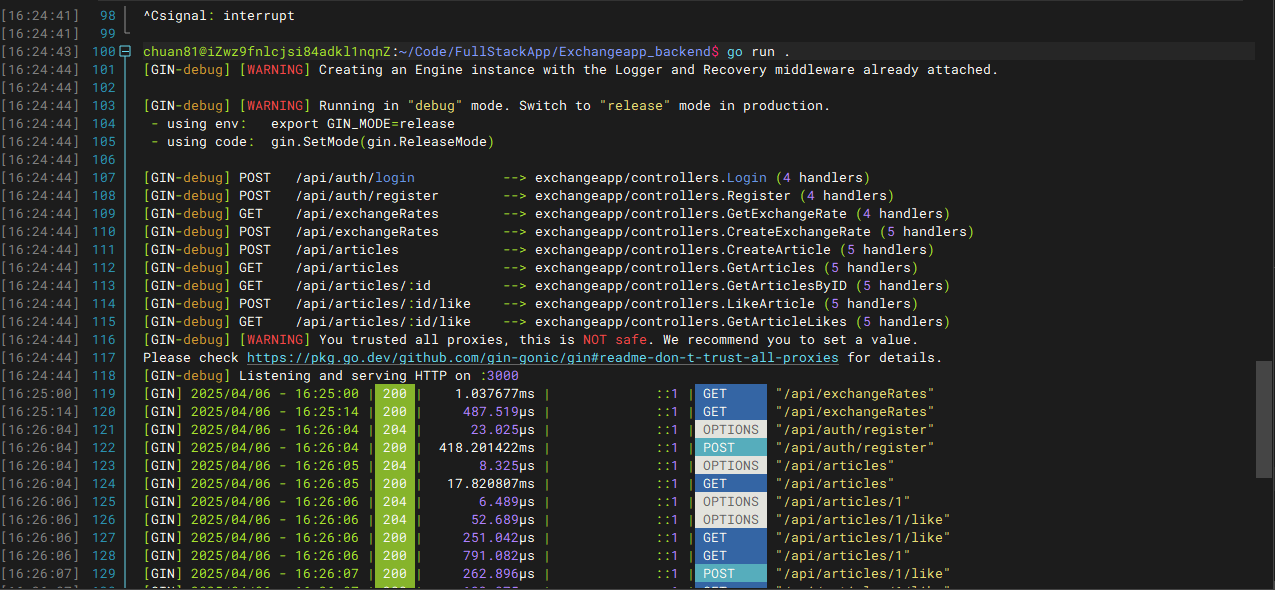Select the "^Csignal: interrupt" text
This screenshot has height=590, width=1275.
pos(219,16)
